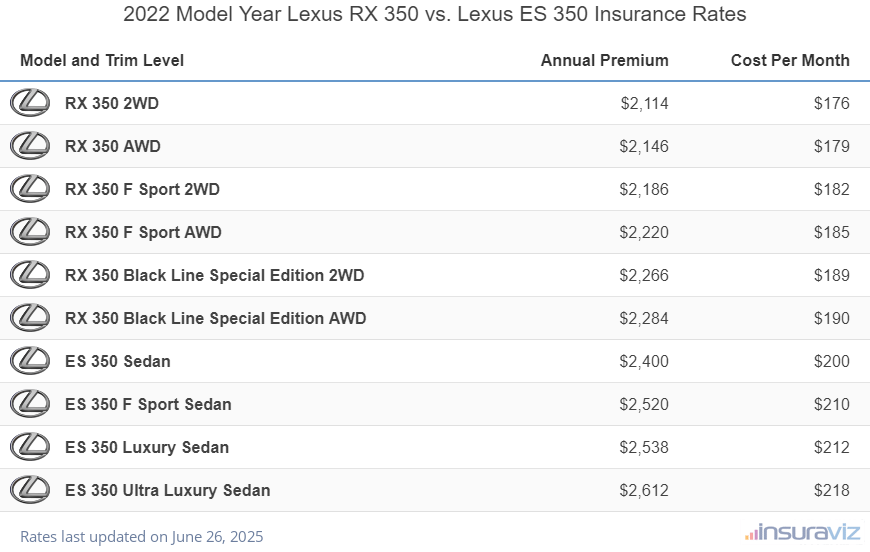
Task: Select the RX 350 2WD row label
Action: (112, 103)
